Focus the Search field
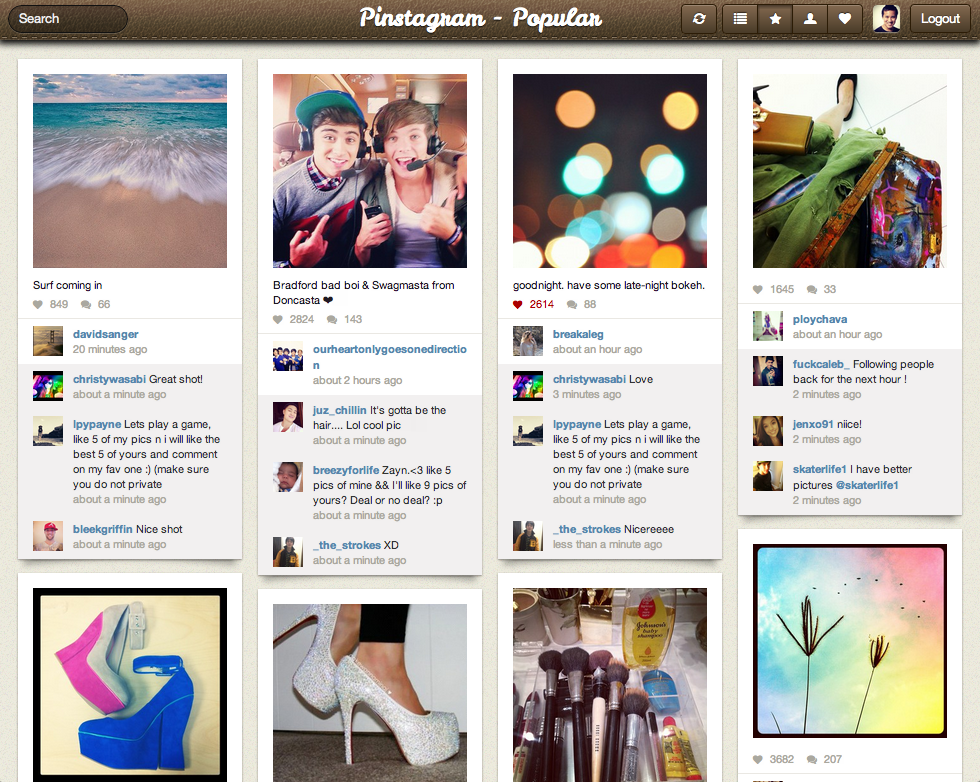 [68, 19]
